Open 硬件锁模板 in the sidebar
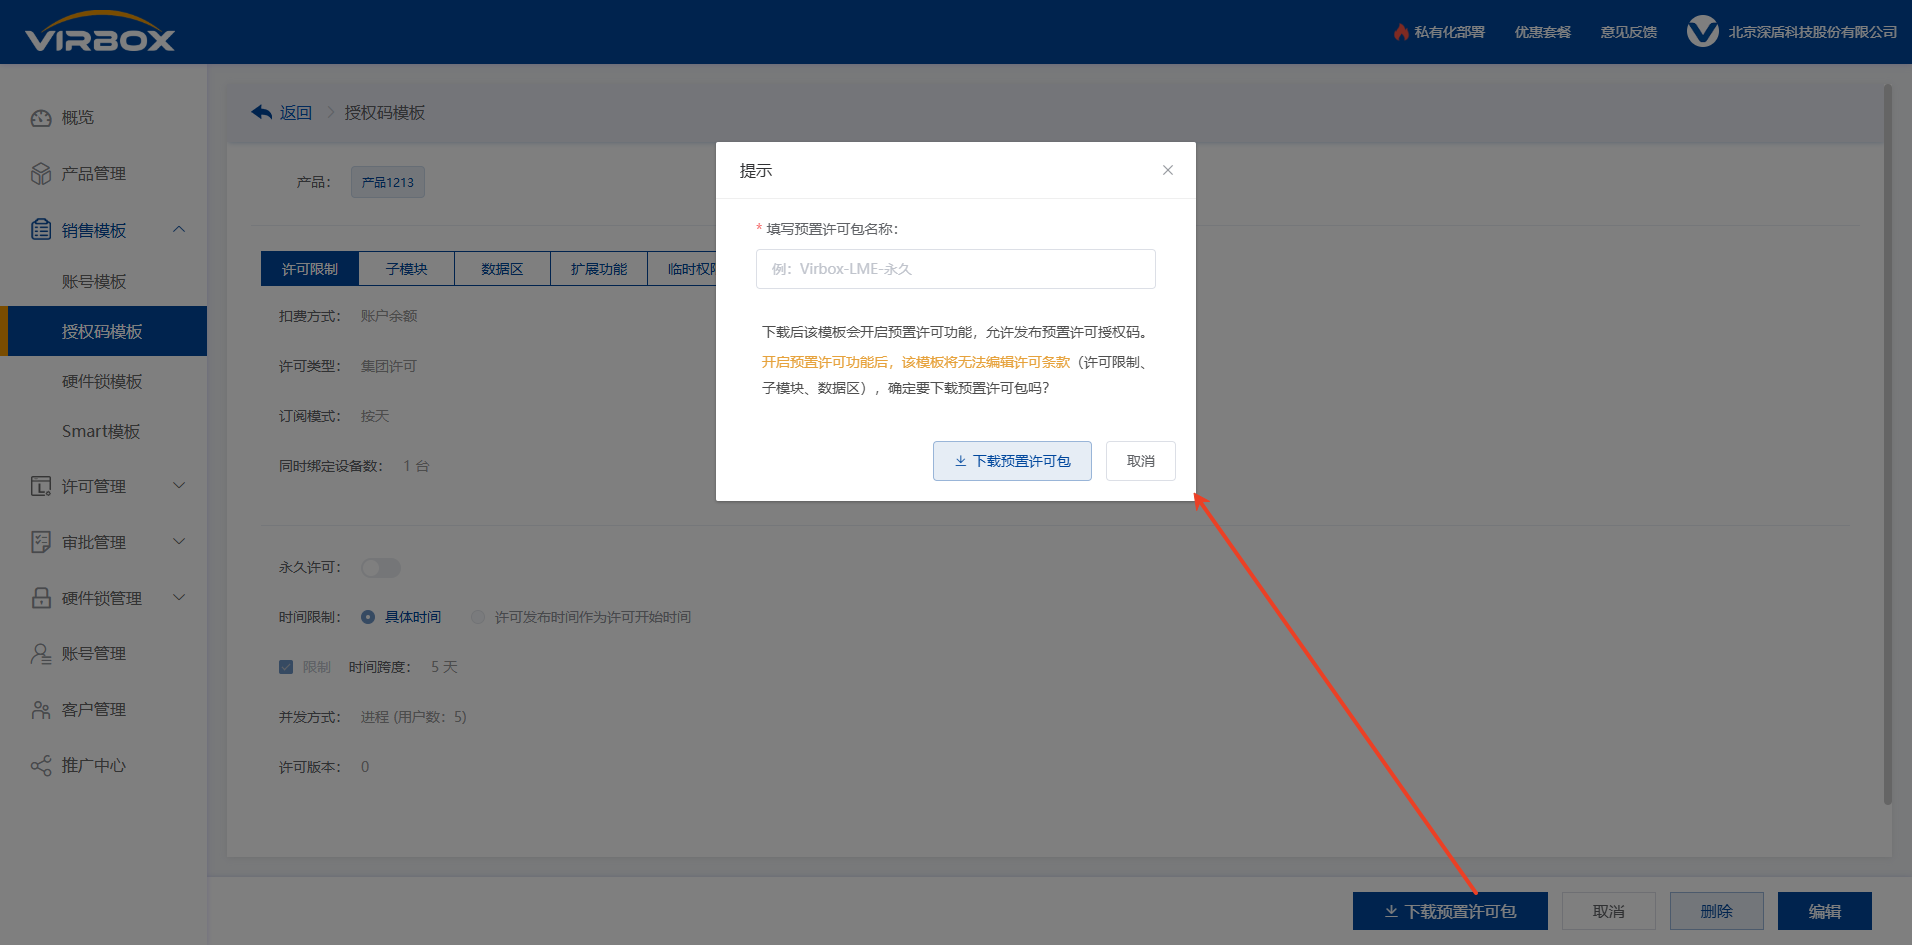 point(104,381)
